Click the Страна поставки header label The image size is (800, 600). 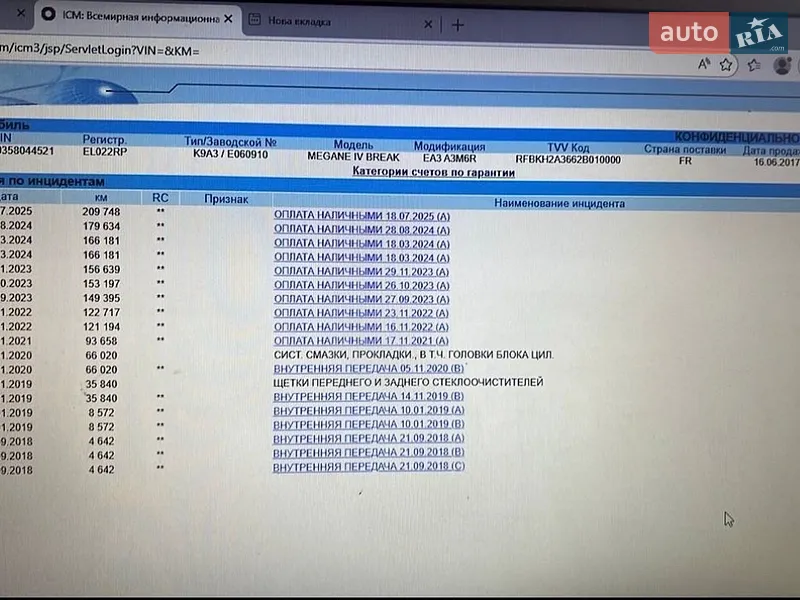685,149
